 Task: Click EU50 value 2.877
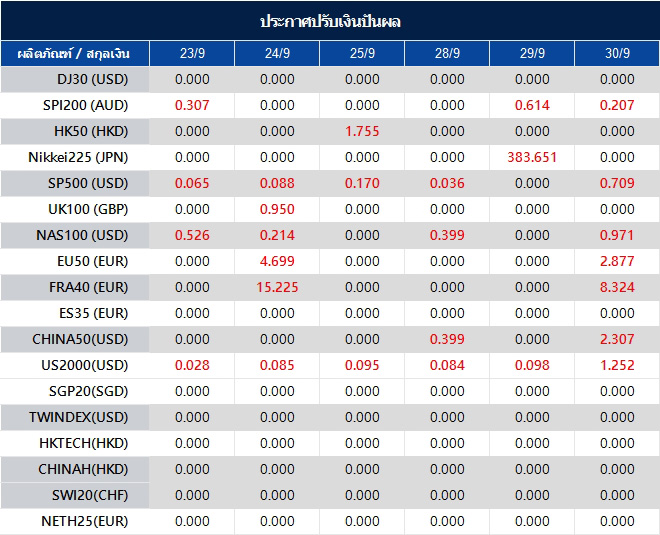pos(617,261)
